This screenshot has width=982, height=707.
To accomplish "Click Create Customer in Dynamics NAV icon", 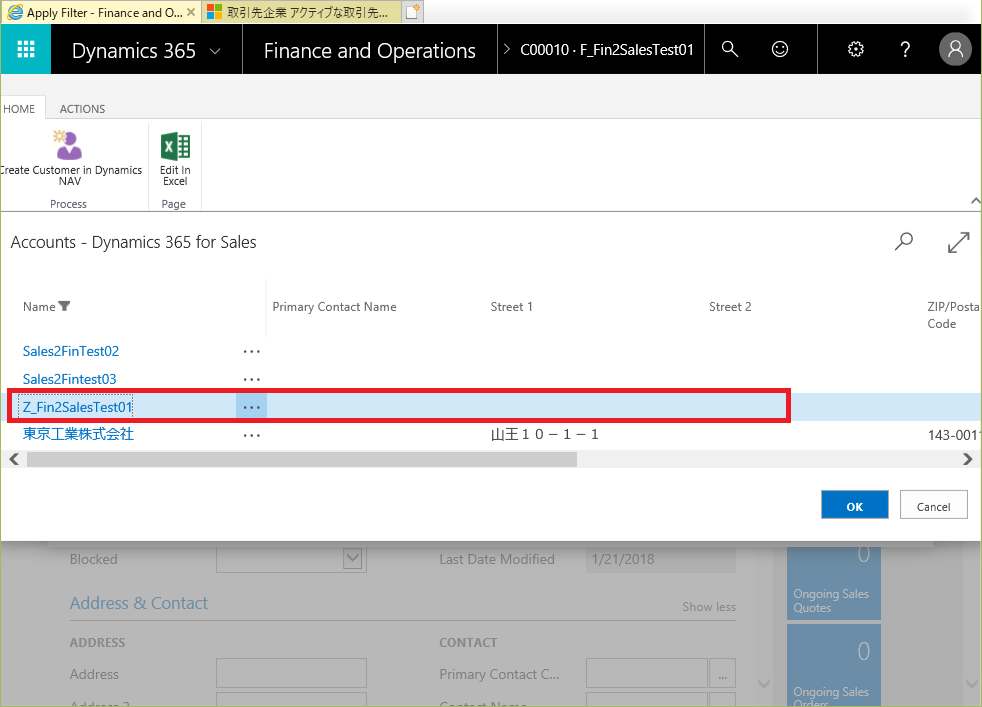I will pyautogui.click(x=69, y=145).
